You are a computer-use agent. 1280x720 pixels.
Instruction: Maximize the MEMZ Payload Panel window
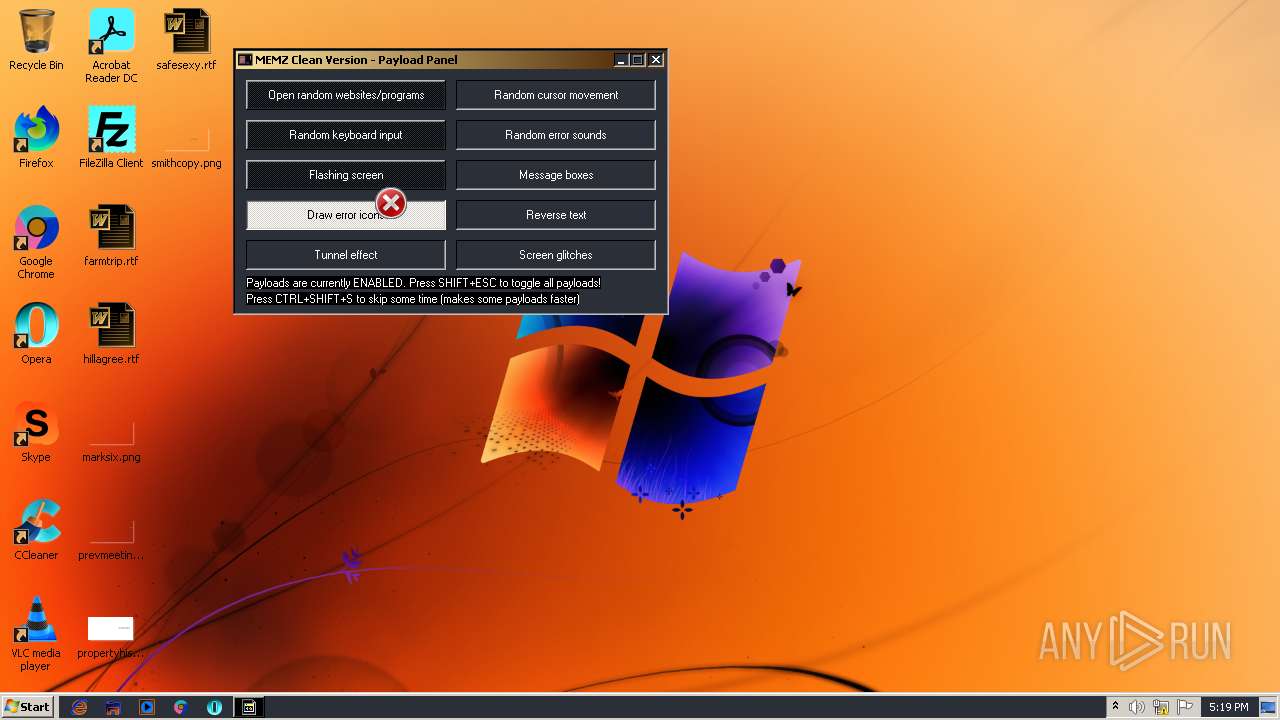(x=638, y=60)
